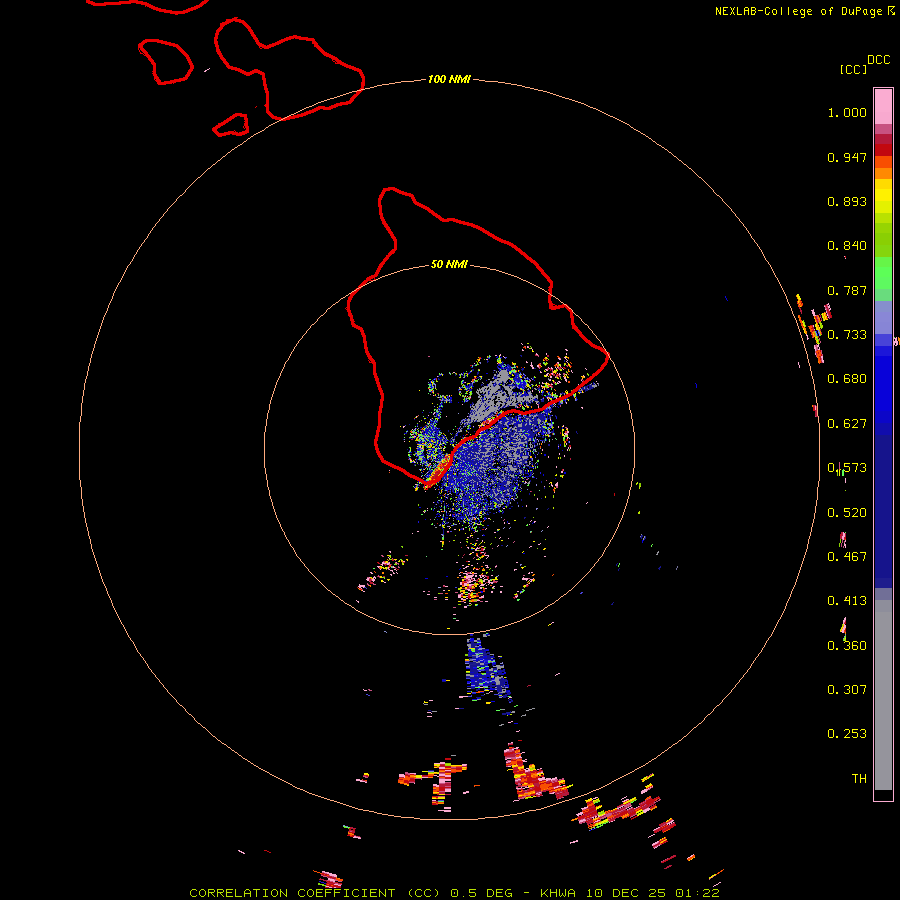
Task: Click the NEXLAB-College of DuPage credit text
Action: (798, 11)
